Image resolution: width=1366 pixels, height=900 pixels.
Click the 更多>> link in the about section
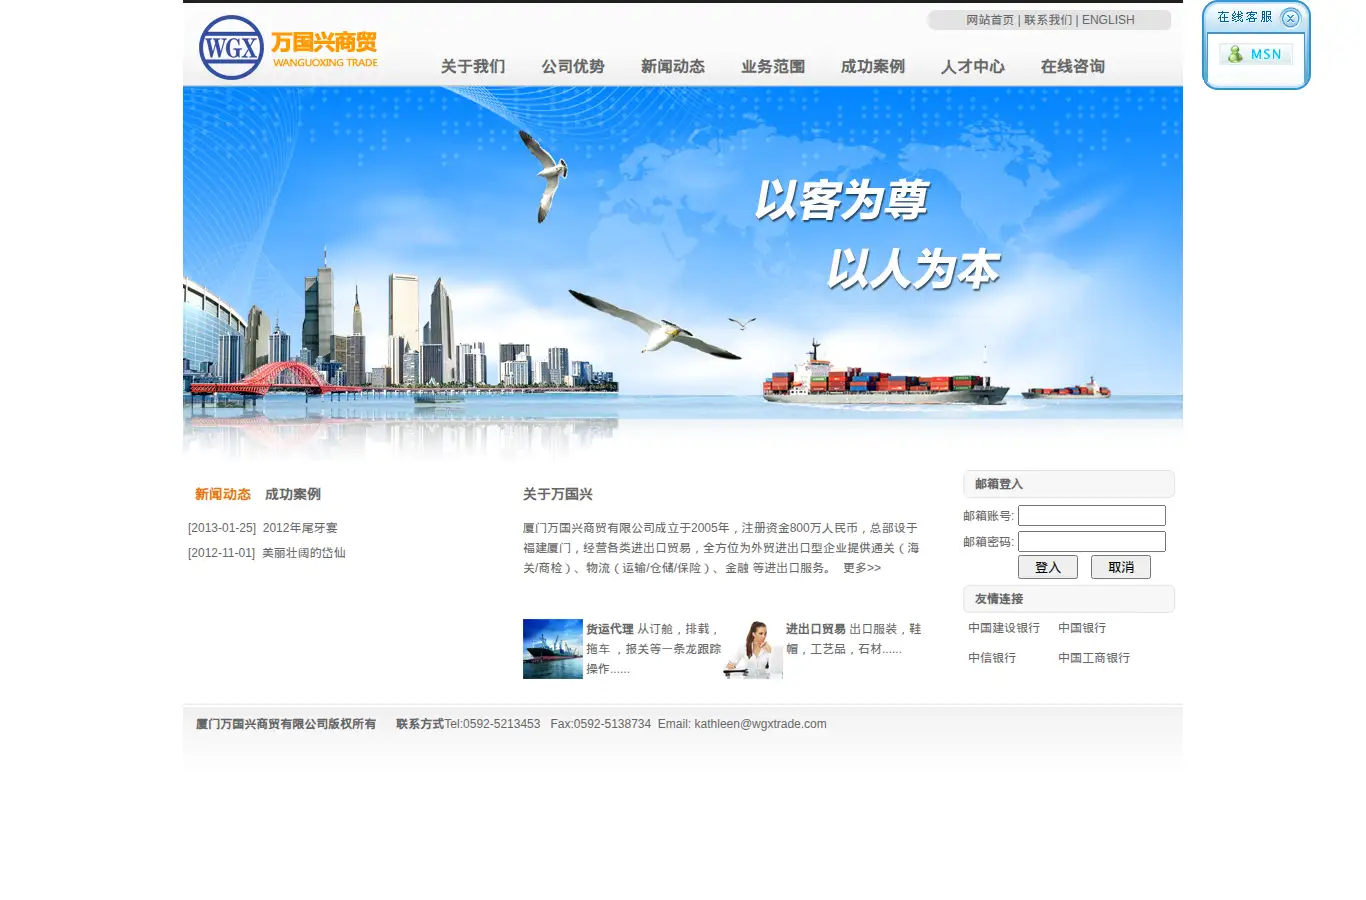click(862, 568)
